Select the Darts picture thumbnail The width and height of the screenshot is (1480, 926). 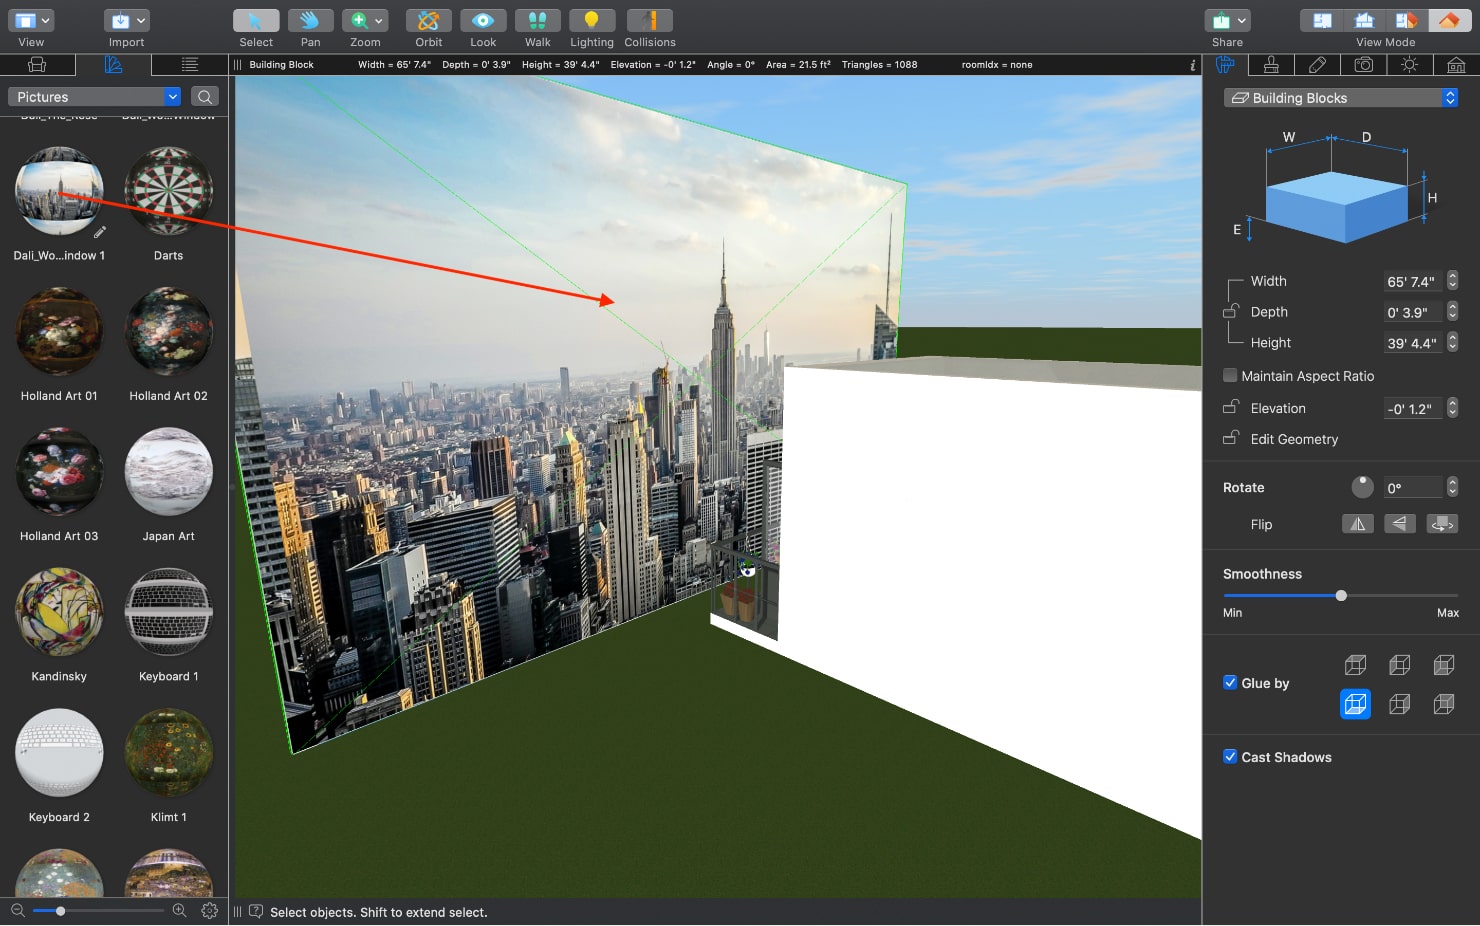coord(168,191)
